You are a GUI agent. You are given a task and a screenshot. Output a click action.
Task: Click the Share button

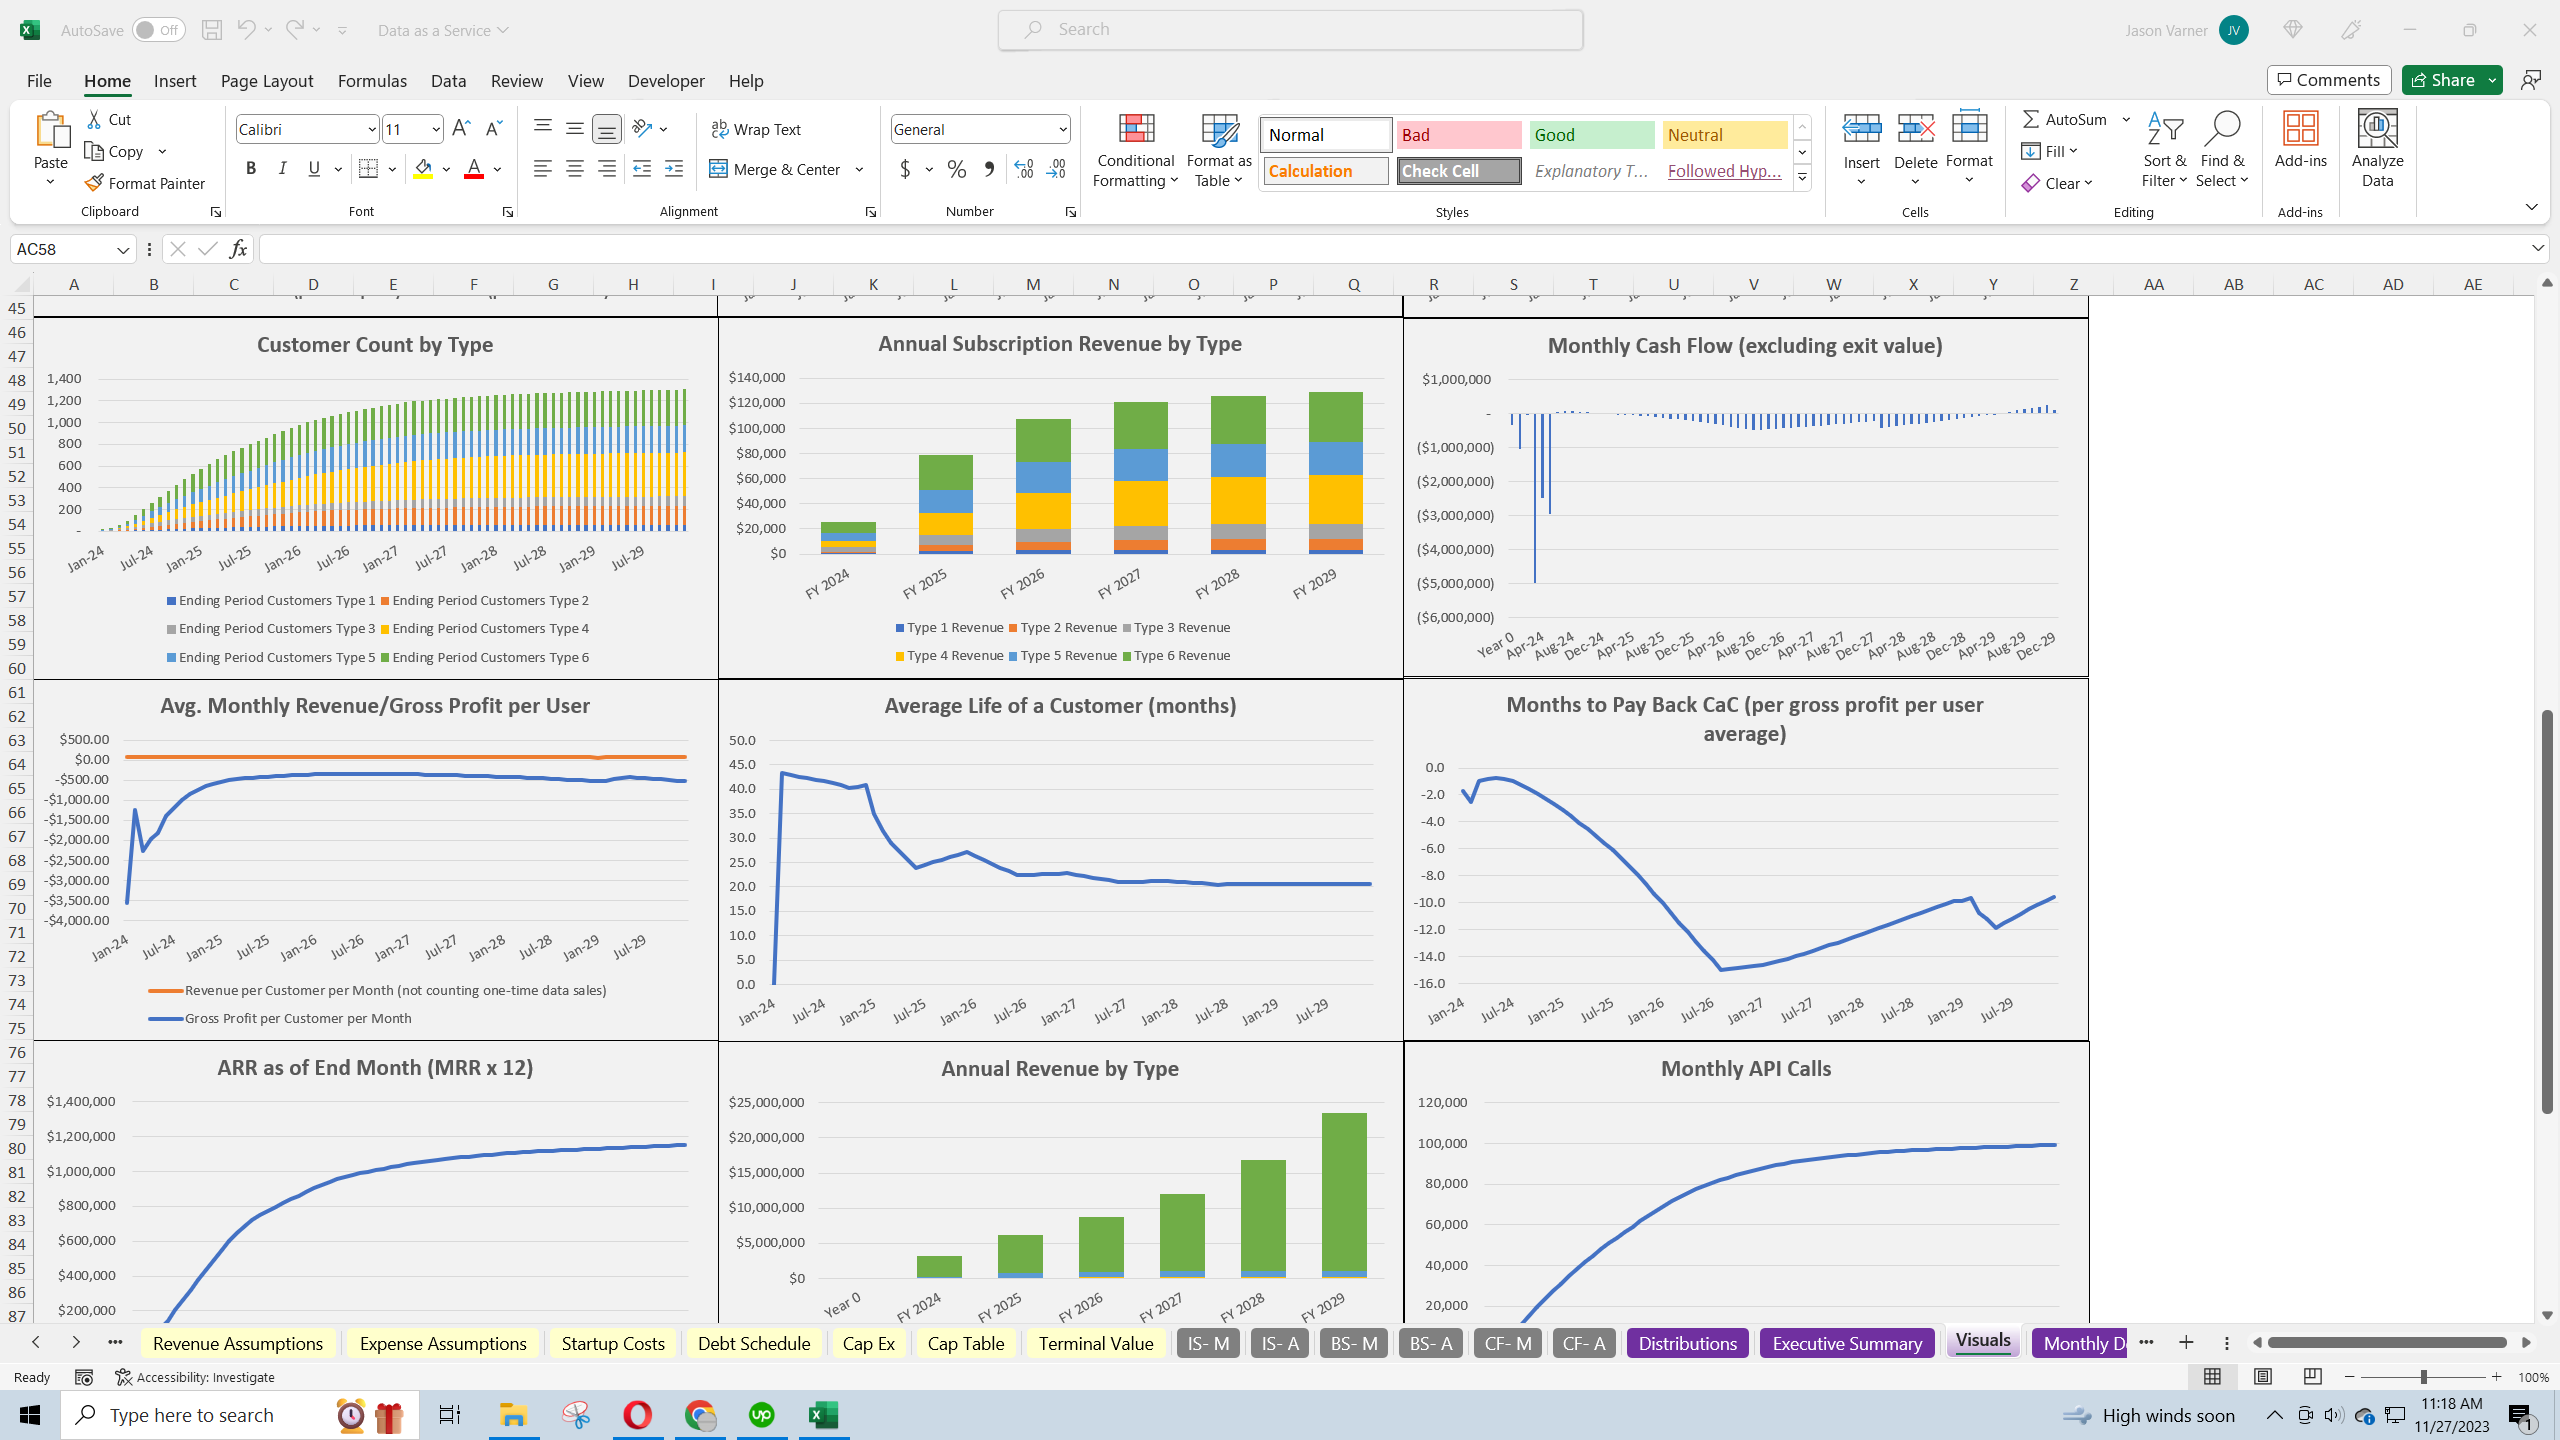(x=2447, y=80)
